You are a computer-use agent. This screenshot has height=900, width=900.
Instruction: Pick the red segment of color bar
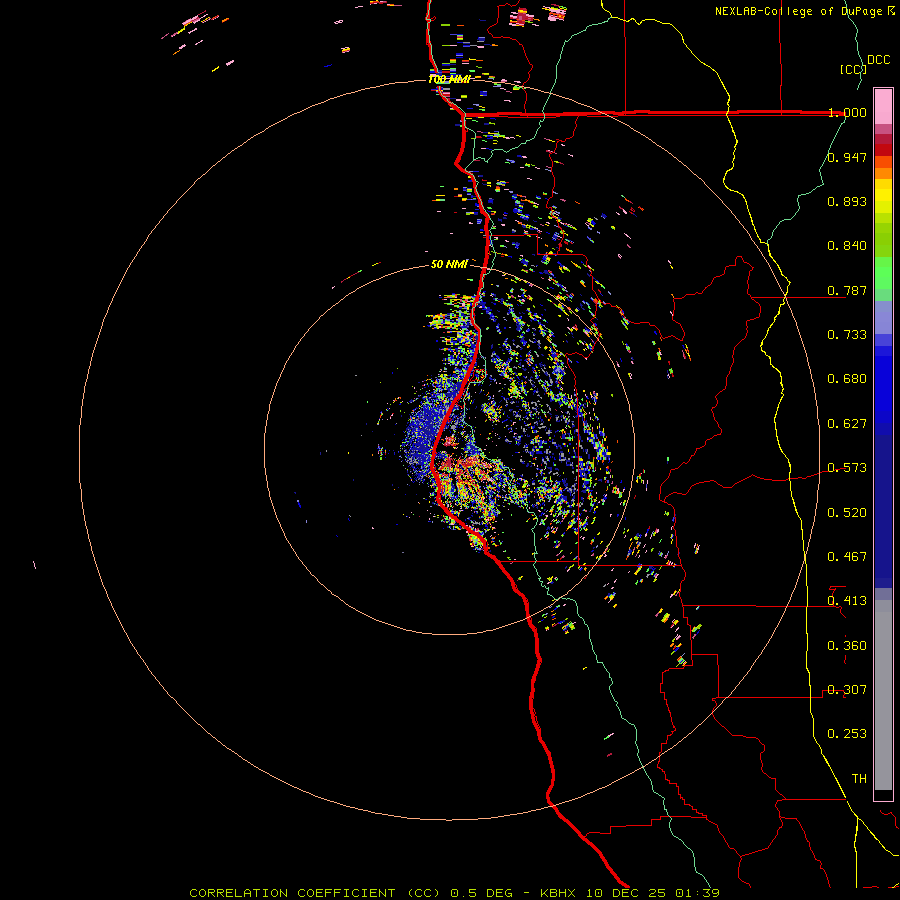click(883, 150)
